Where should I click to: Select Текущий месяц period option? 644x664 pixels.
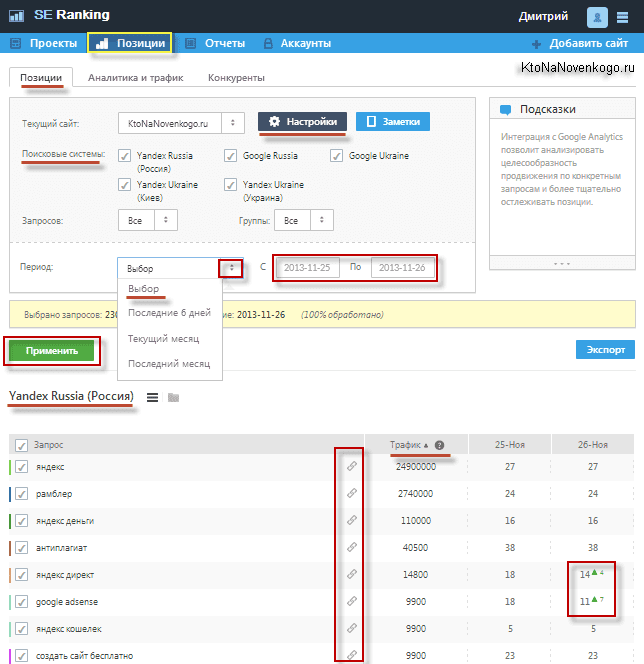(163, 339)
